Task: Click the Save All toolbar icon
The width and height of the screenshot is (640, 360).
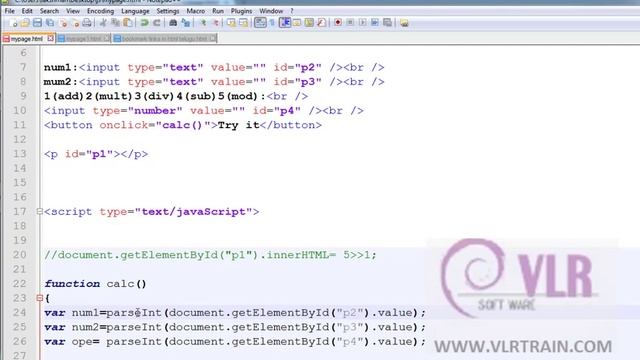Action: point(50,23)
